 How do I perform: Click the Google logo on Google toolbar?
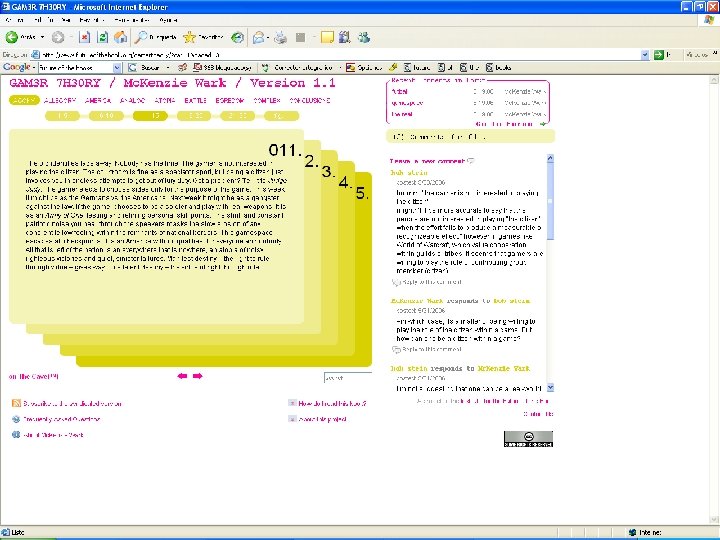(17, 68)
